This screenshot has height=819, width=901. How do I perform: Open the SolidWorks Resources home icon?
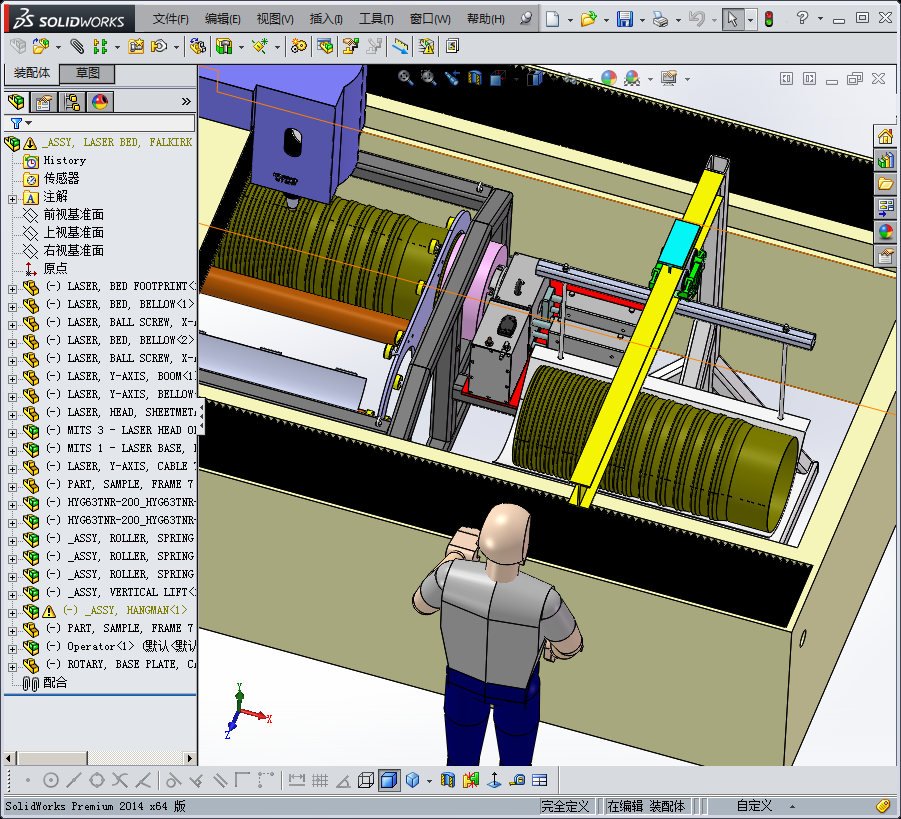(x=885, y=137)
